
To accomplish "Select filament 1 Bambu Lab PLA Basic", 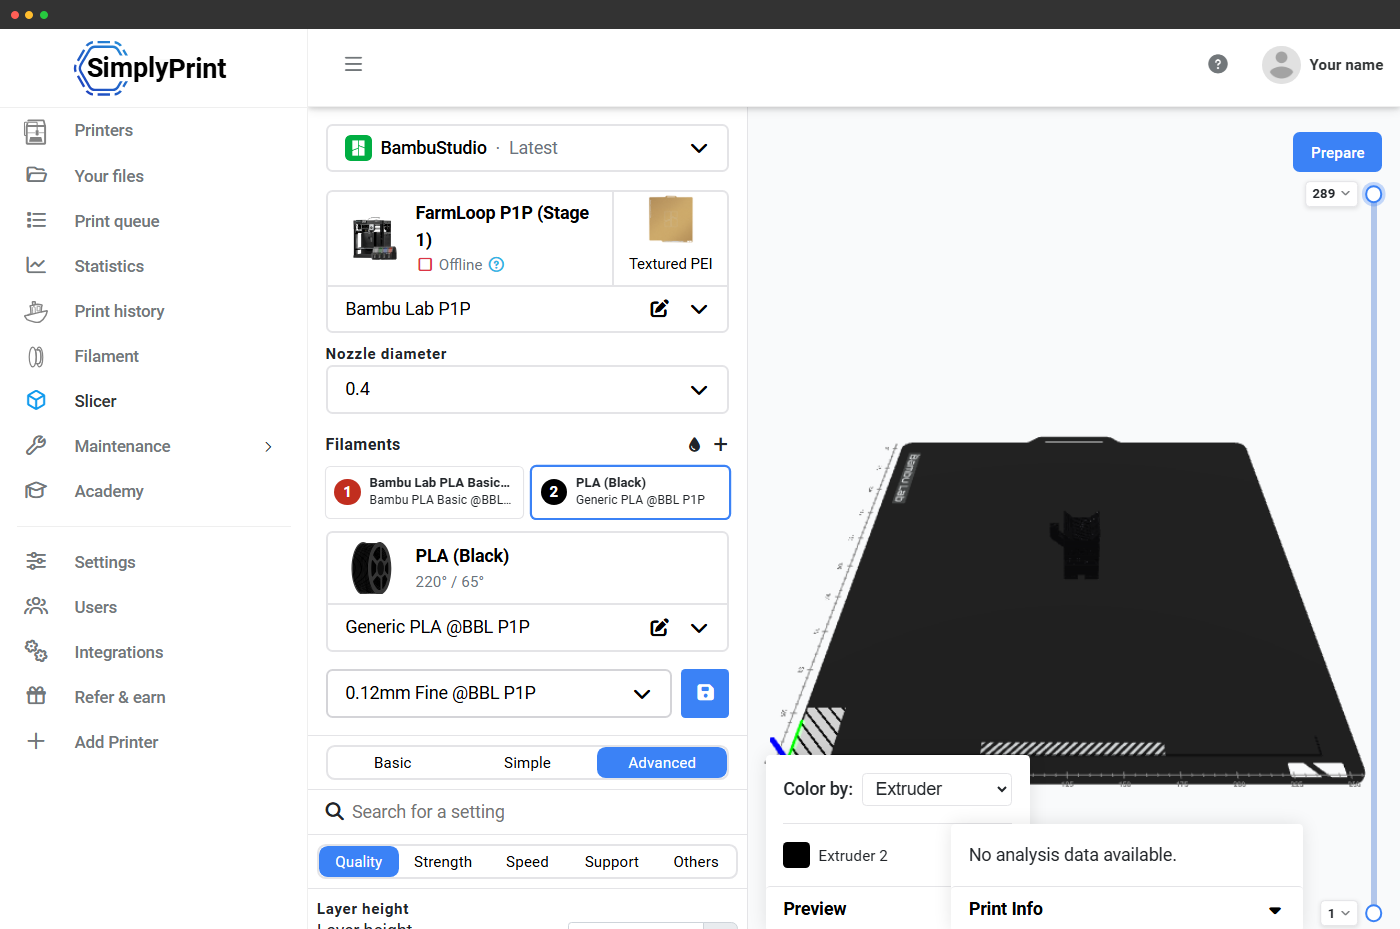I will pos(425,492).
